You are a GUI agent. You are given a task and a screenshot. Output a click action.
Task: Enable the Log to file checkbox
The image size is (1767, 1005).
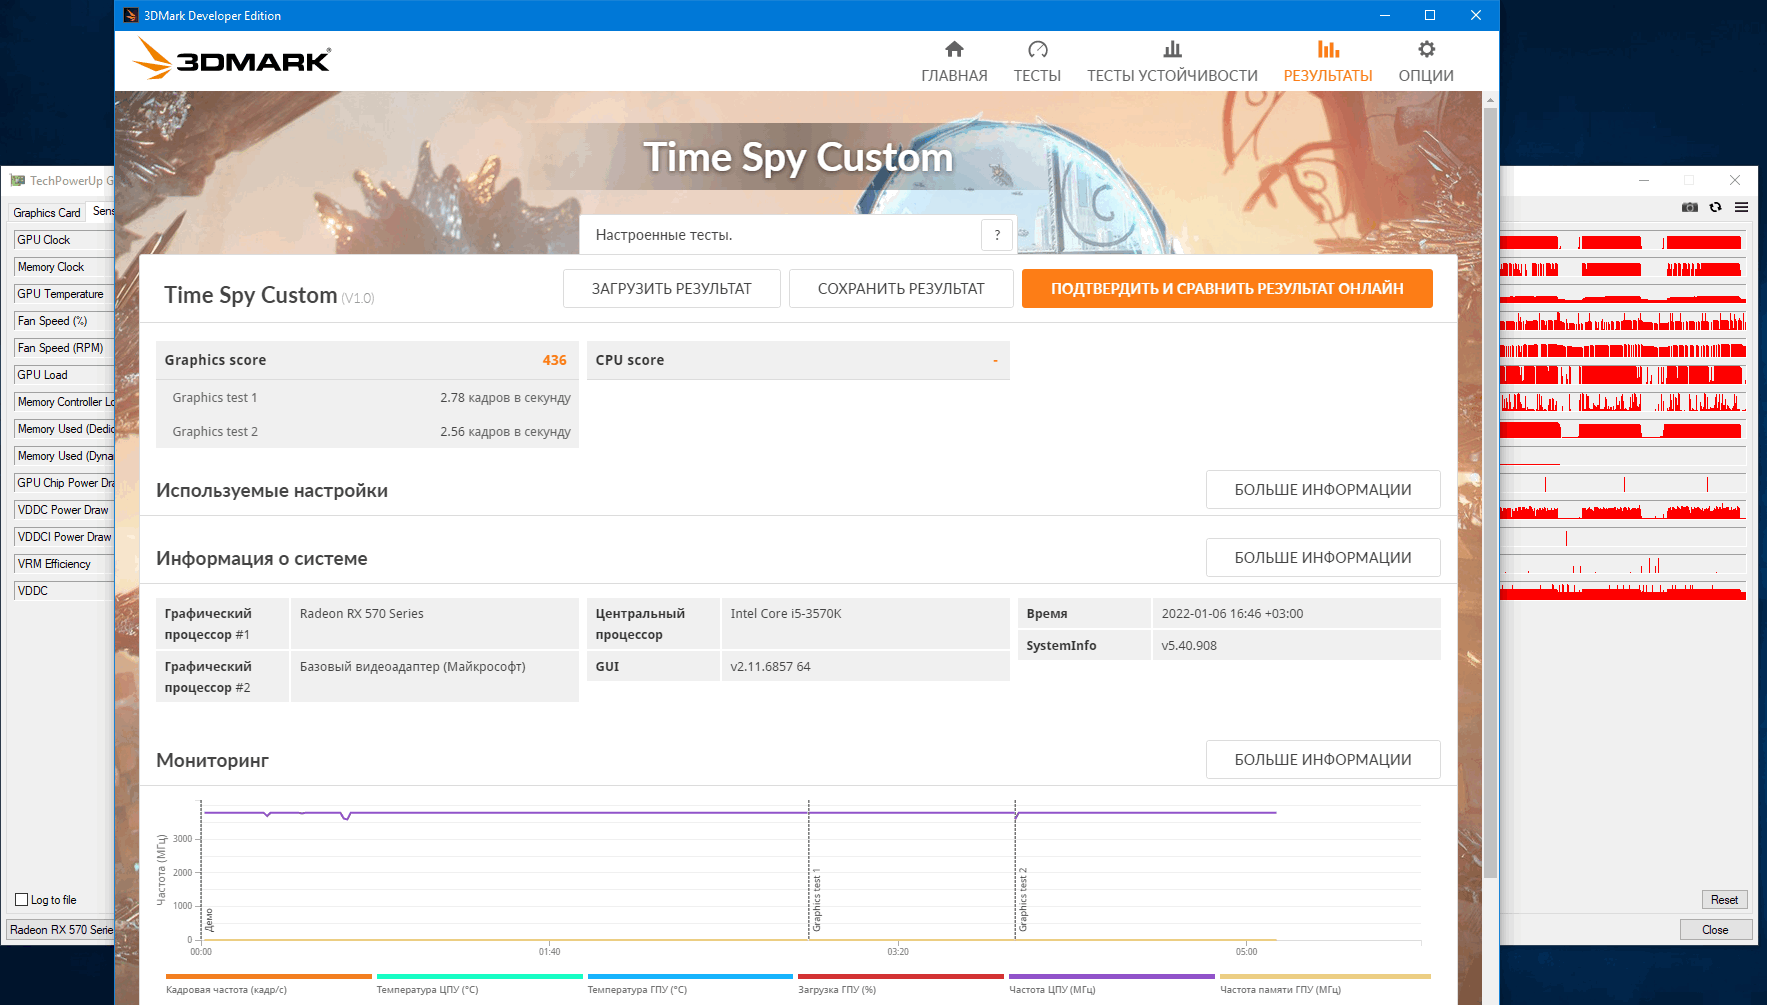(x=21, y=900)
